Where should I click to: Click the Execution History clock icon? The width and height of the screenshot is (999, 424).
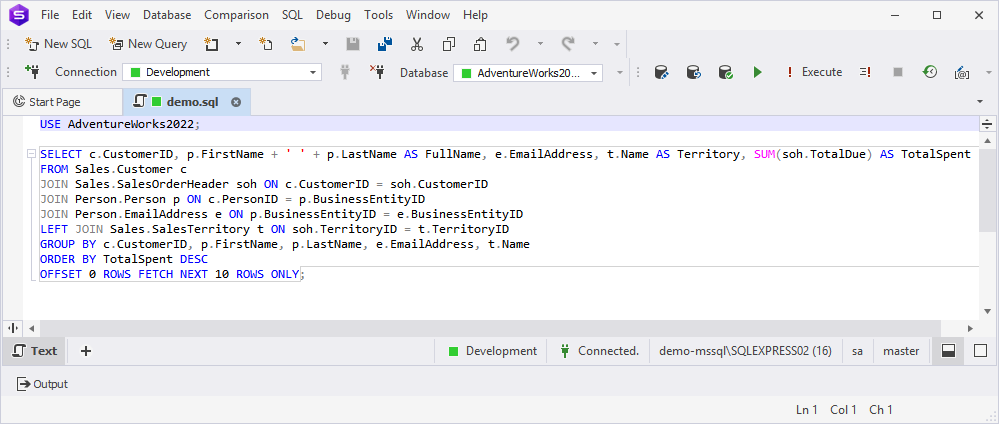[929, 72]
